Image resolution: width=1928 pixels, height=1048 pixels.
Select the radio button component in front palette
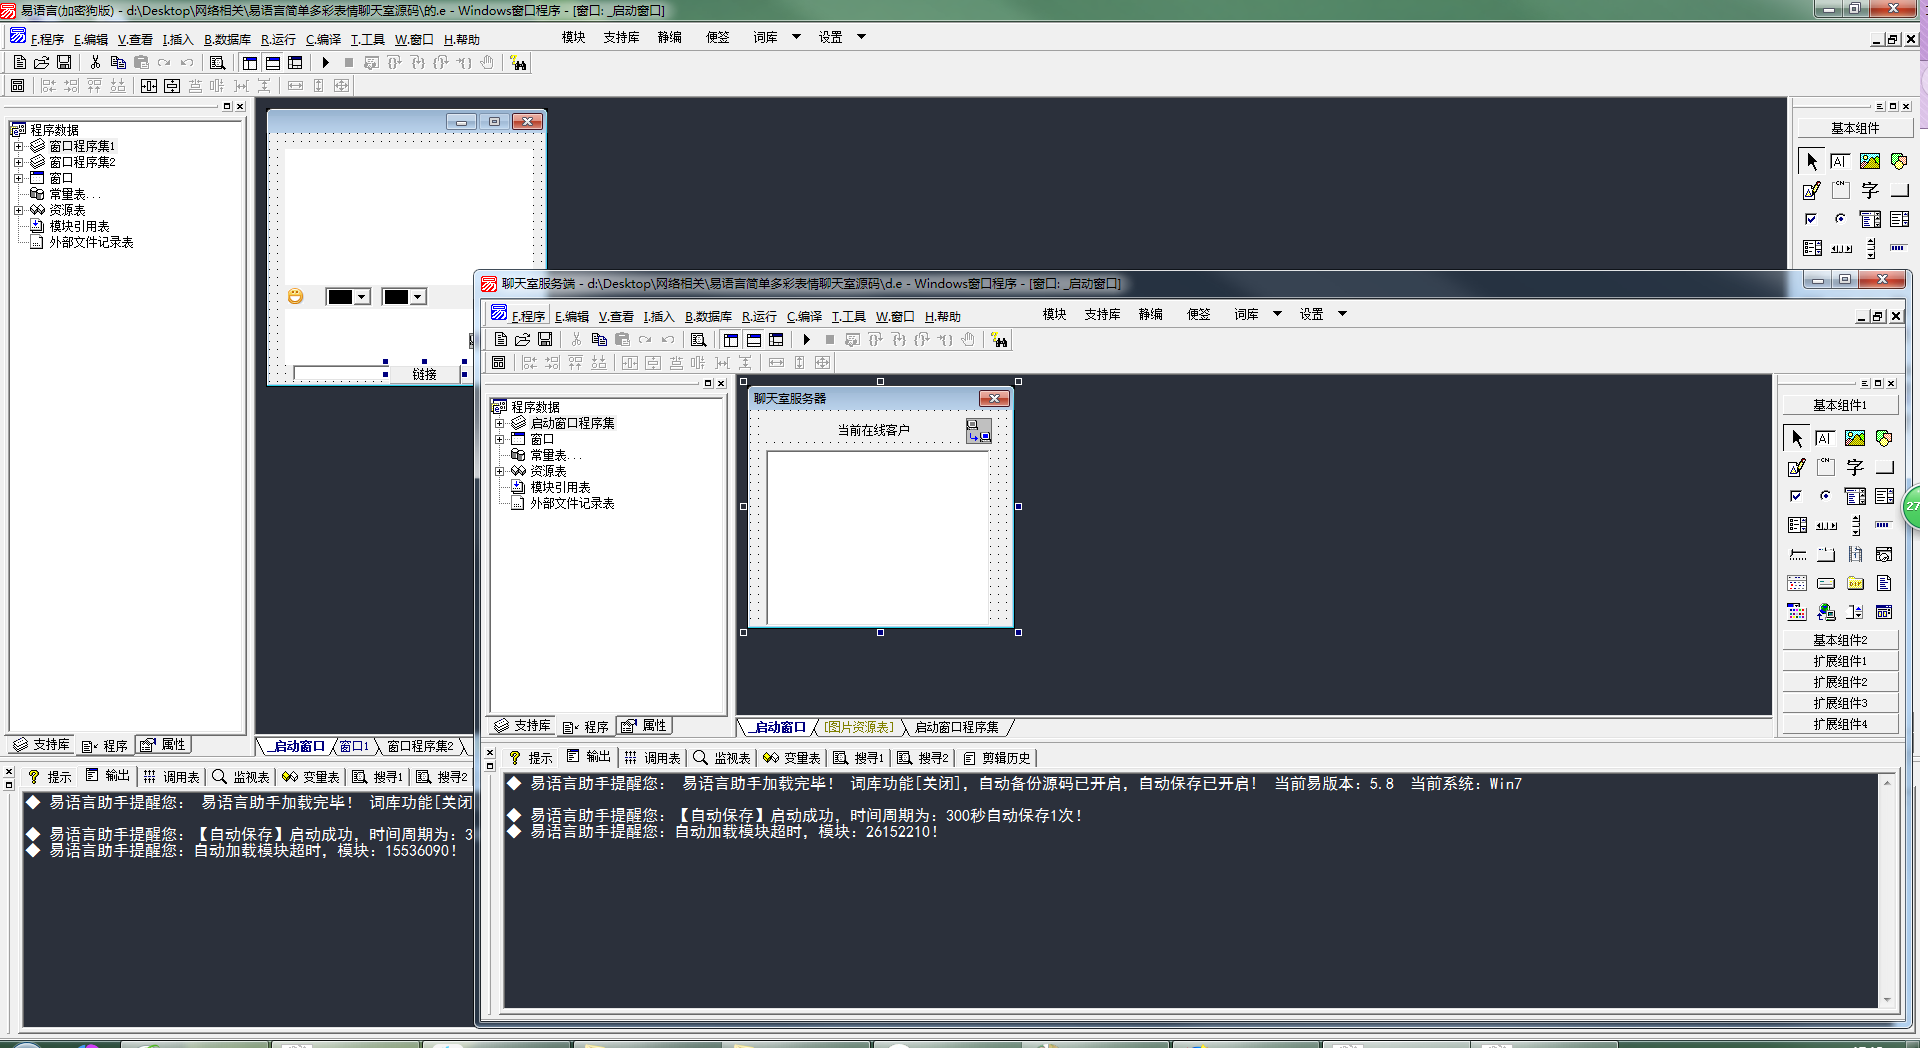click(x=1825, y=496)
